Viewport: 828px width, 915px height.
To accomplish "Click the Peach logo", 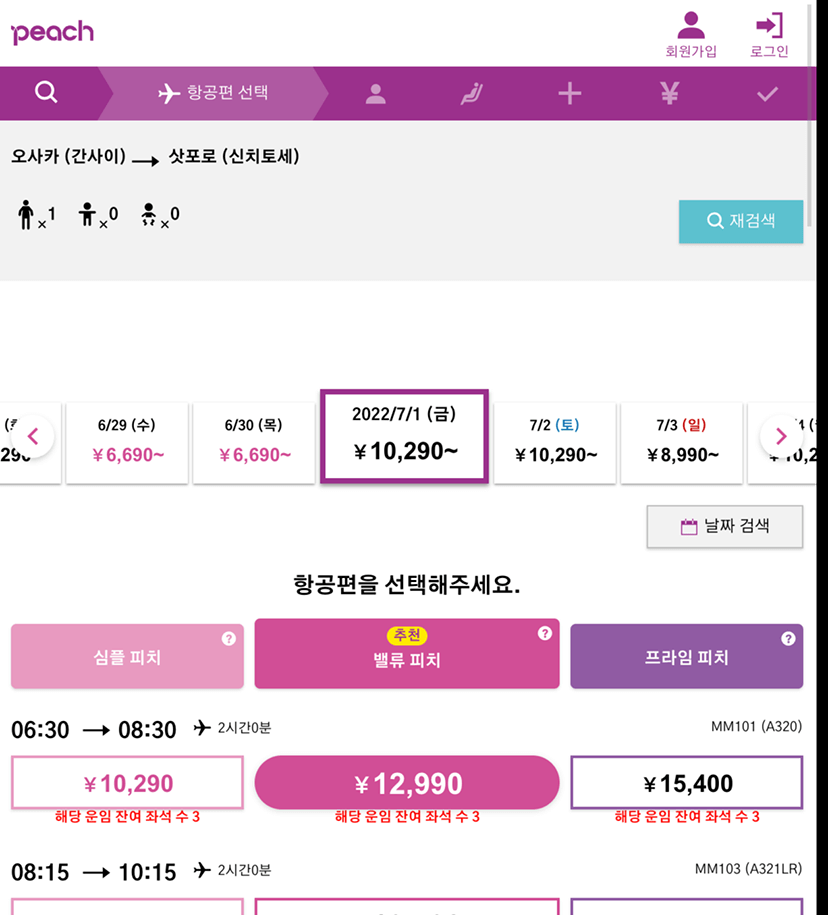I will [x=52, y=32].
